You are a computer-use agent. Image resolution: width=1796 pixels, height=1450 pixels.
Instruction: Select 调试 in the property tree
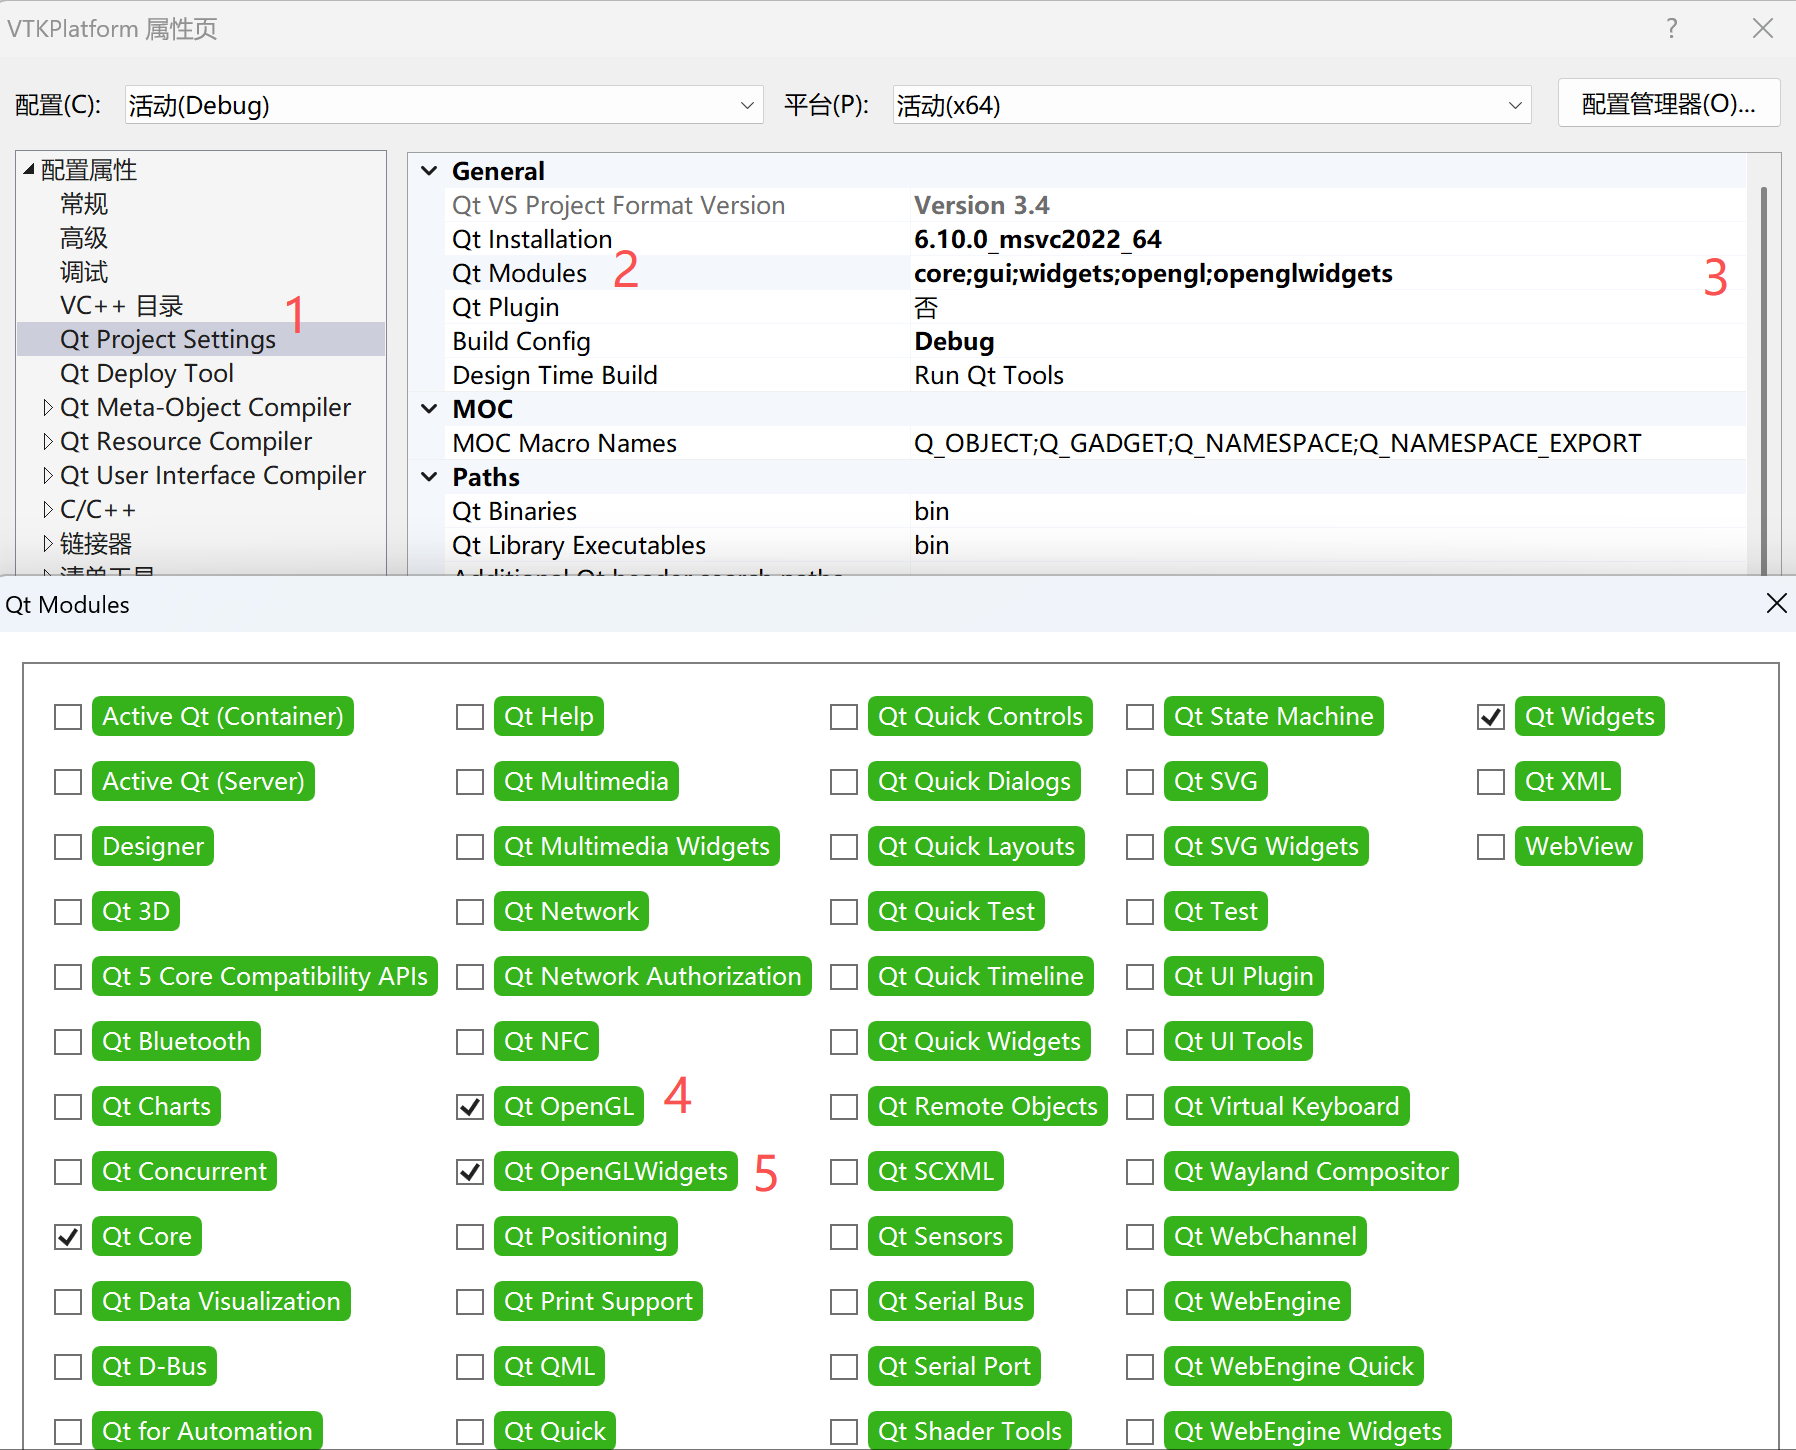[x=84, y=272]
